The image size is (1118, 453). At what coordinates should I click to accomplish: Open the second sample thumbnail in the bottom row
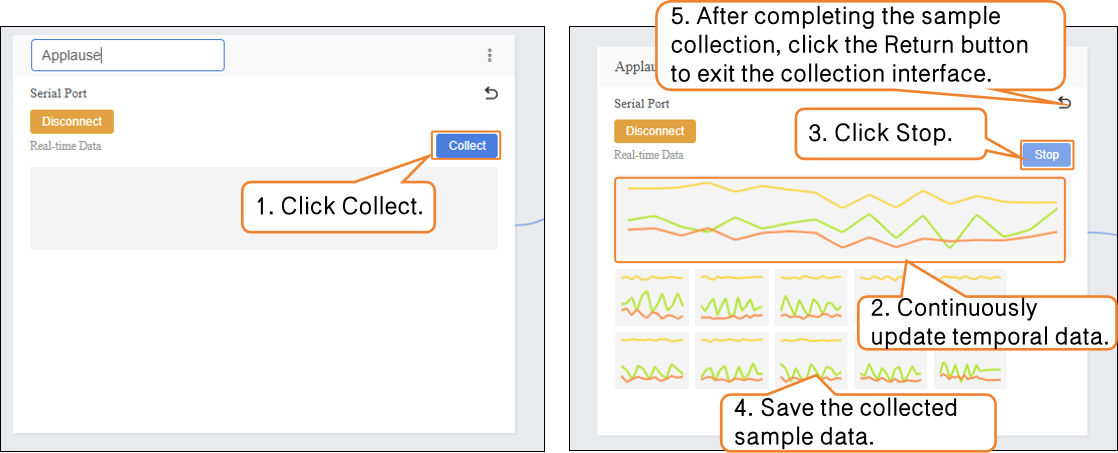pyautogui.click(x=731, y=361)
